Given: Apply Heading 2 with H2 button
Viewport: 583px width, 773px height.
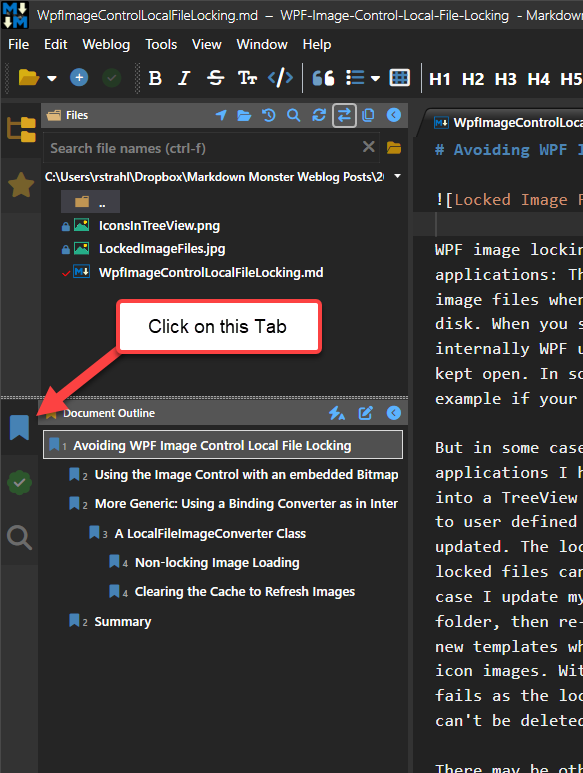Looking at the screenshot, I should 473,79.
